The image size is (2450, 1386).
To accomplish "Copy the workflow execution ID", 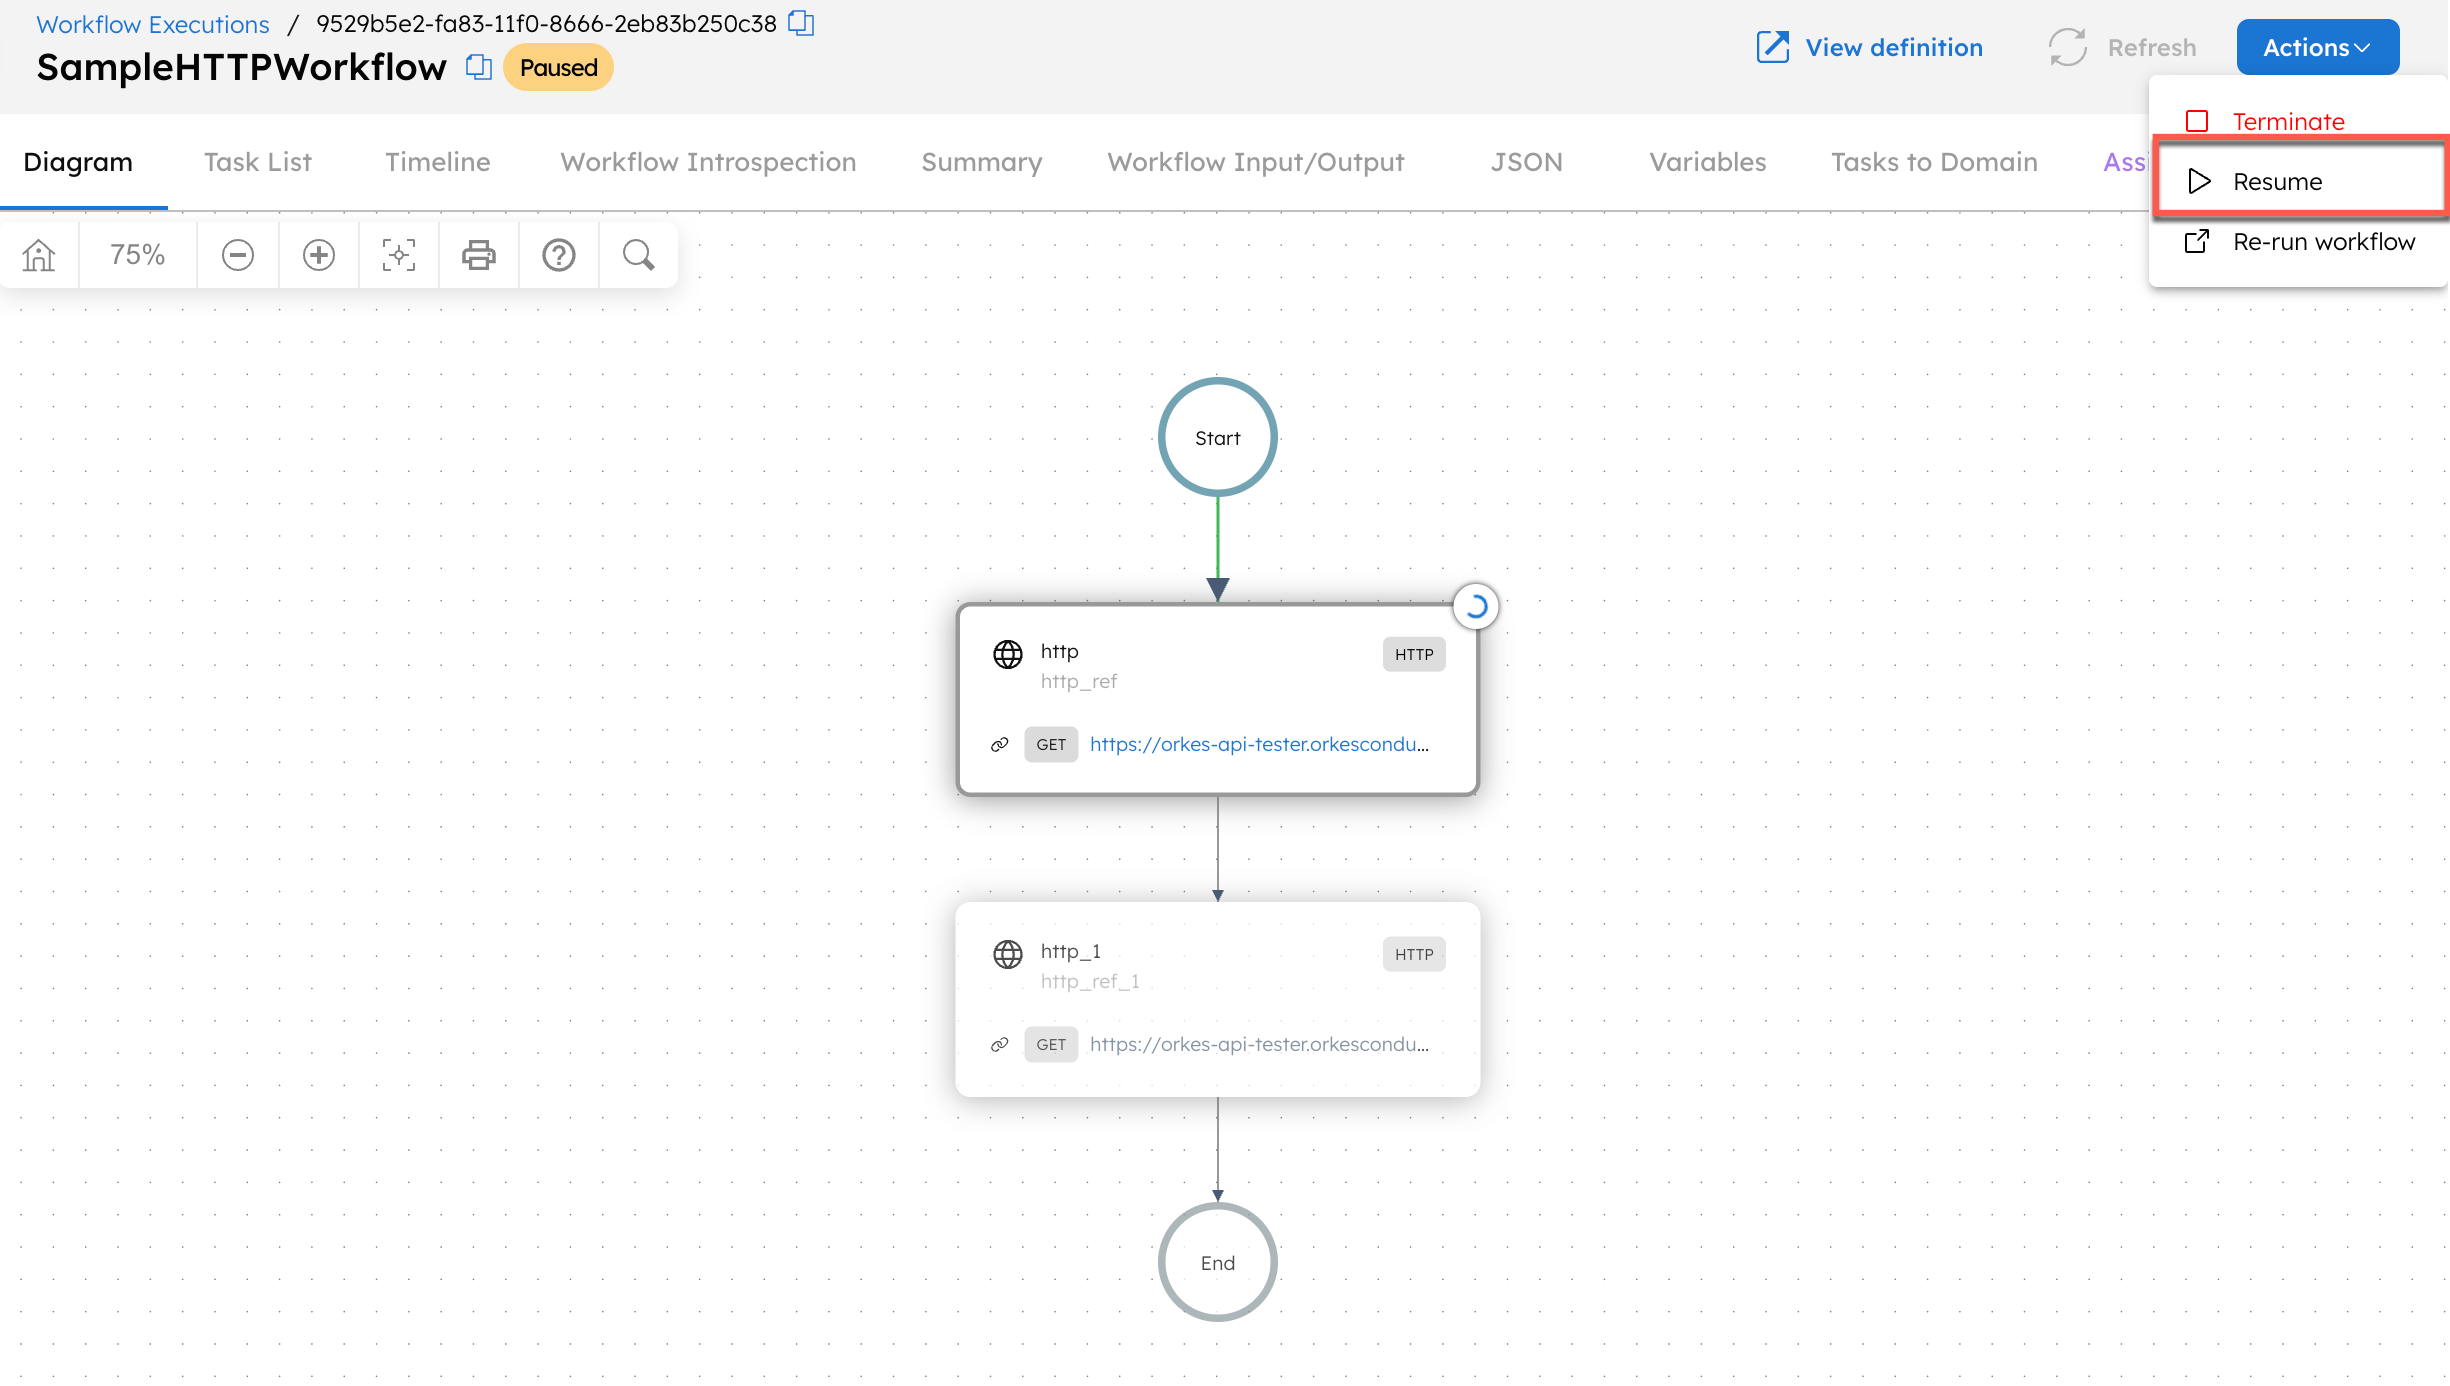I will (801, 23).
